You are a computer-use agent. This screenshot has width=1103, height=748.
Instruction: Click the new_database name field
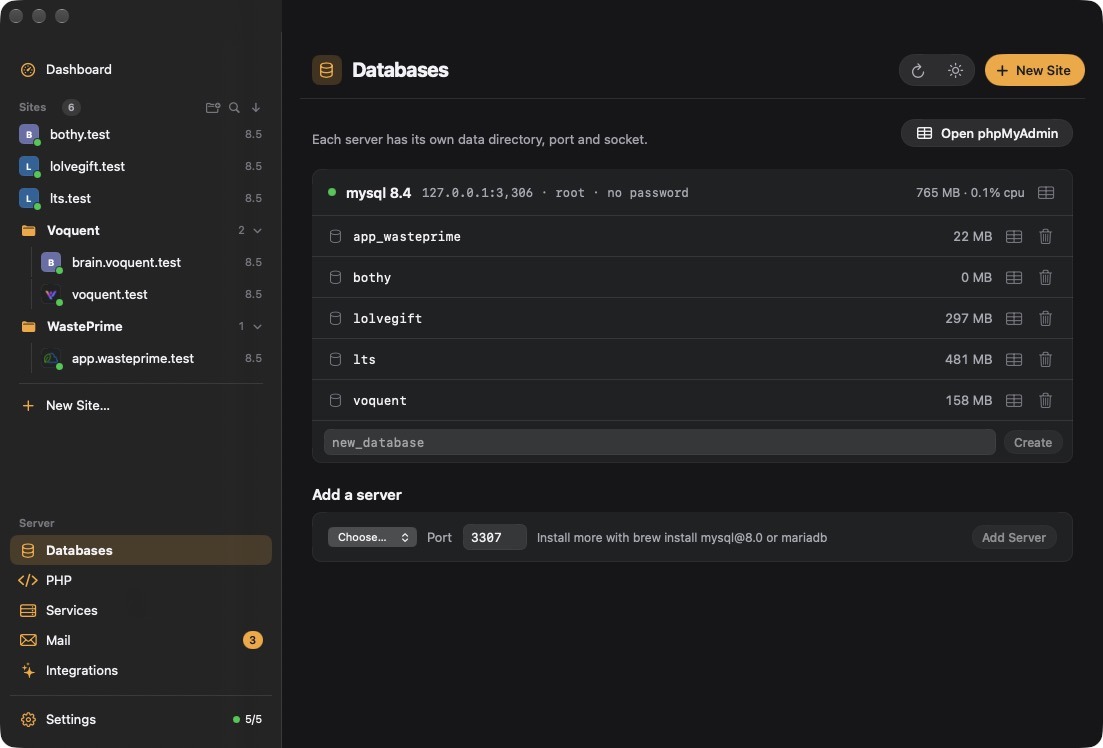pyautogui.click(x=660, y=443)
